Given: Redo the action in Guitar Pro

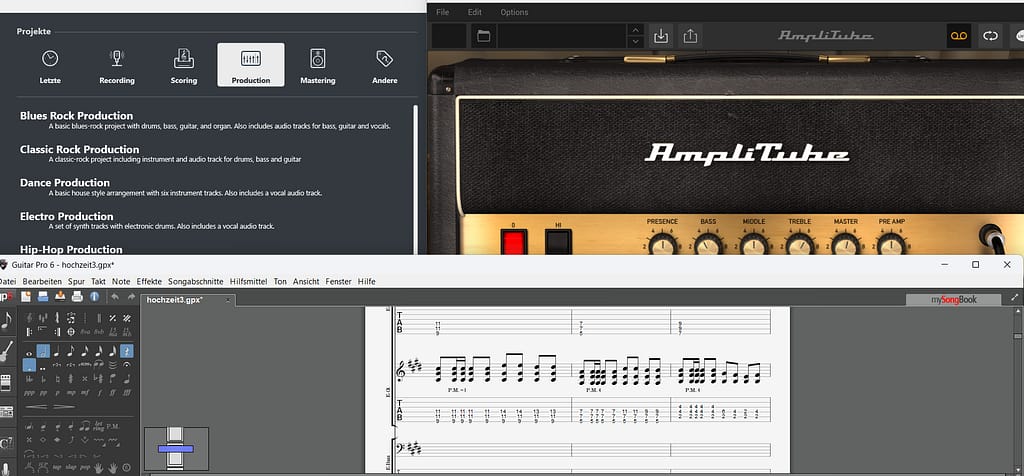Looking at the screenshot, I should point(131,296).
